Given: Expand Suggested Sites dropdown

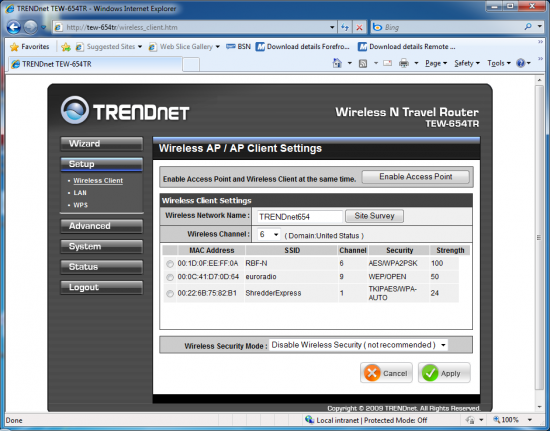Looking at the screenshot, I should pos(140,47).
